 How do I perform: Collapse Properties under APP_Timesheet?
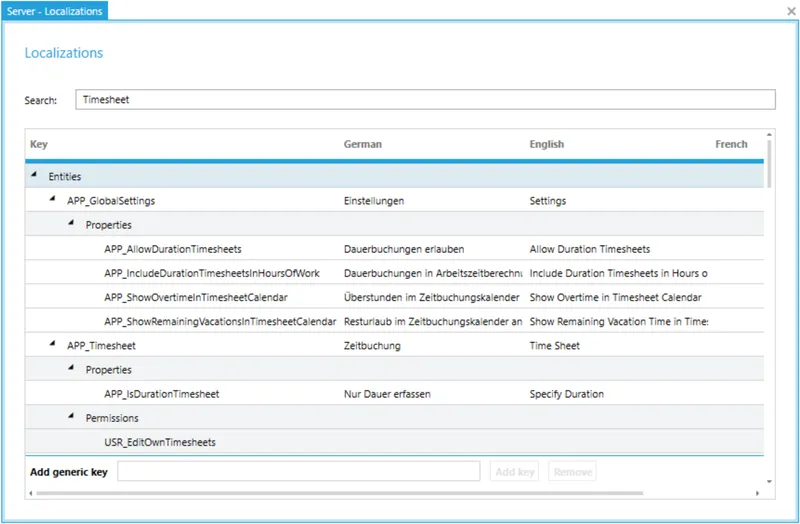tap(71, 369)
